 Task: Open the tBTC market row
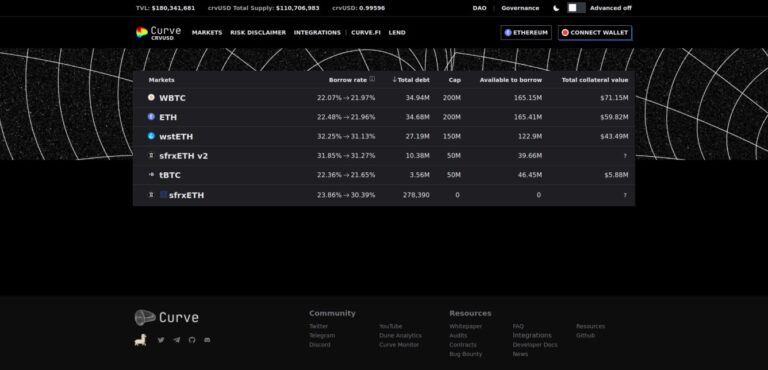(x=384, y=175)
